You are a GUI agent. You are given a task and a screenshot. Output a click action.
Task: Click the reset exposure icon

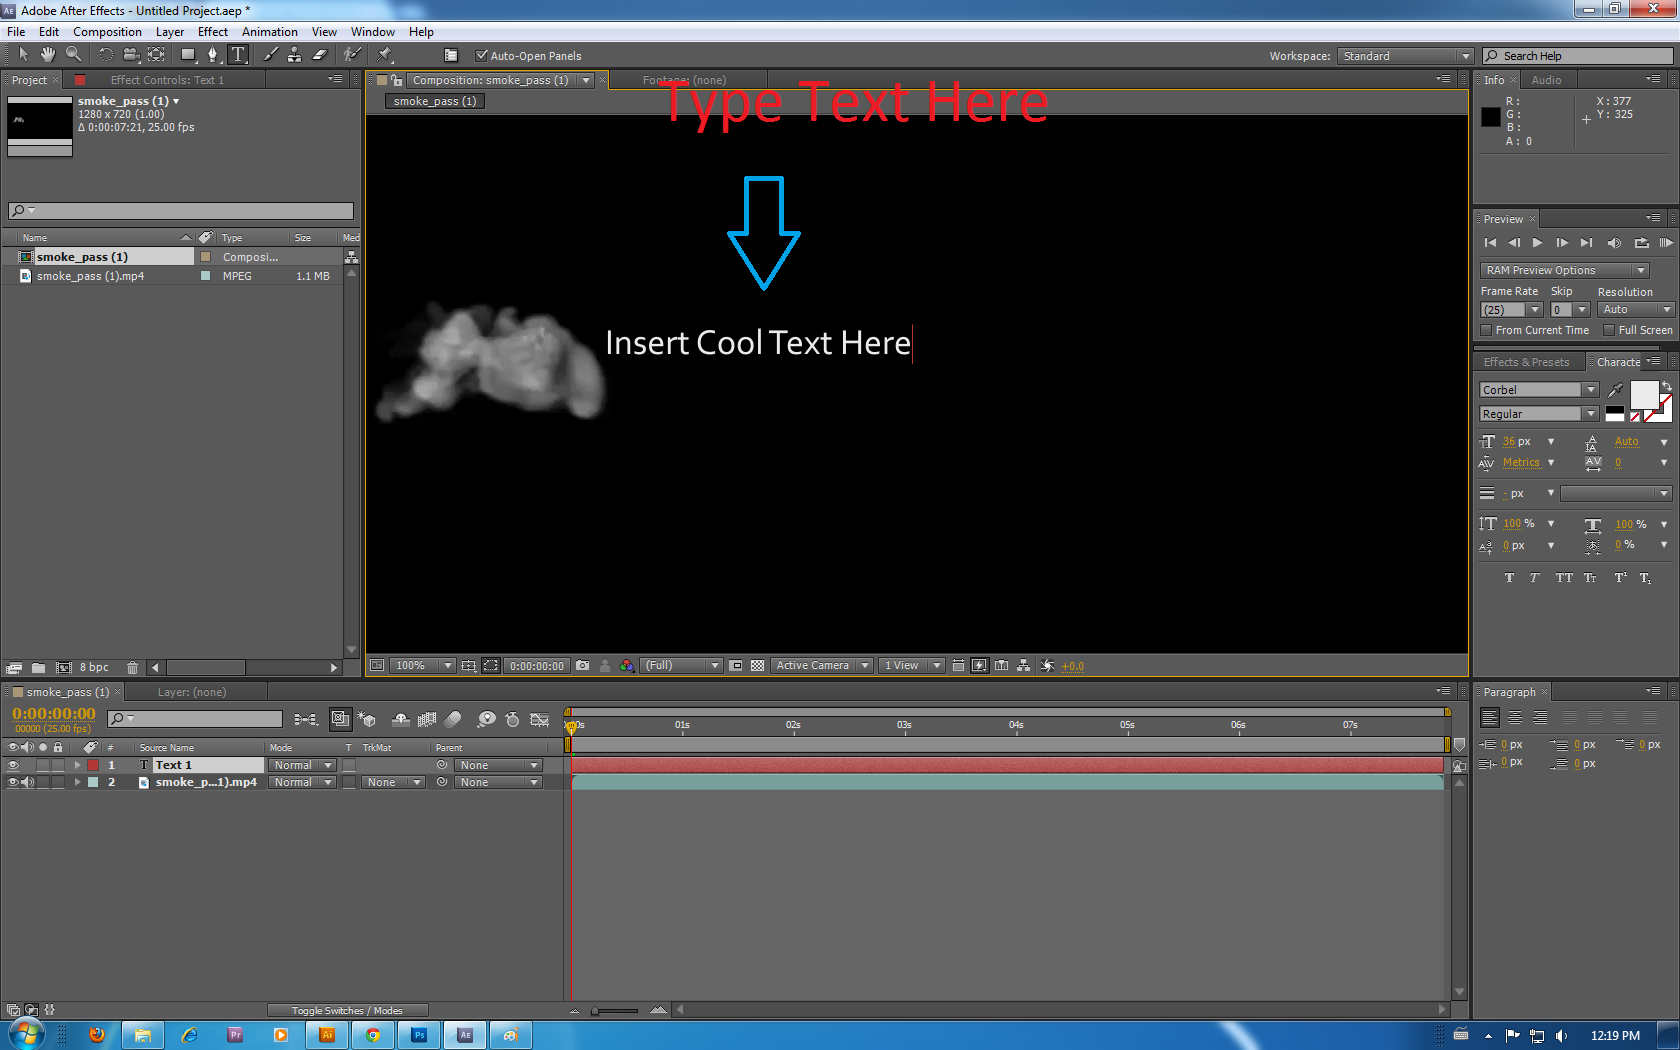point(1047,665)
